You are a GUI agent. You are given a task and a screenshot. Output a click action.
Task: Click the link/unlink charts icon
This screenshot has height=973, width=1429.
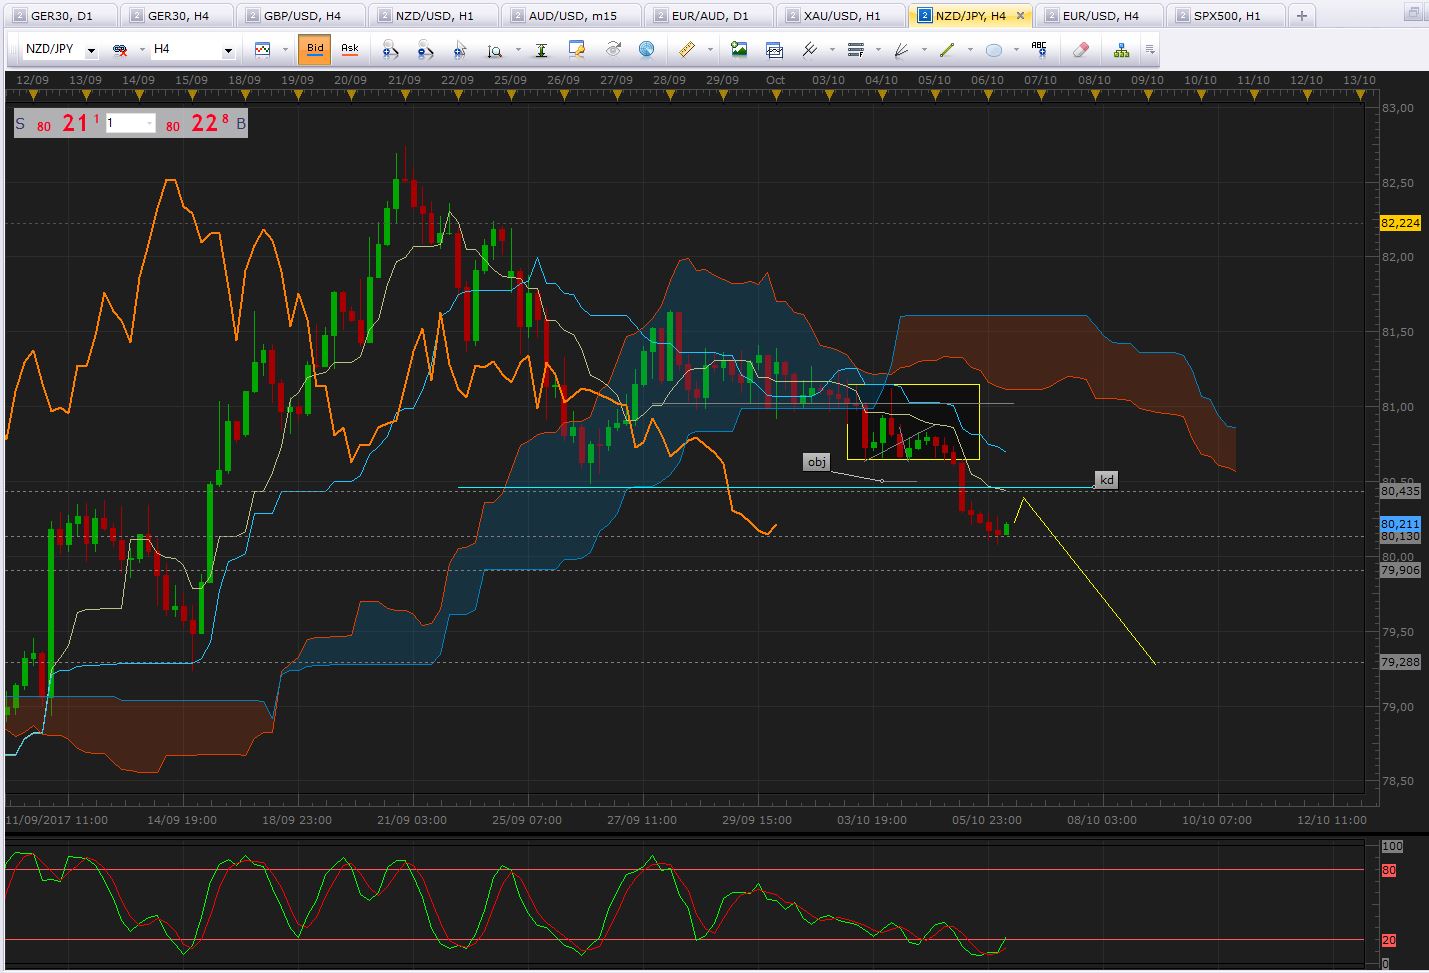tap(120, 50)
